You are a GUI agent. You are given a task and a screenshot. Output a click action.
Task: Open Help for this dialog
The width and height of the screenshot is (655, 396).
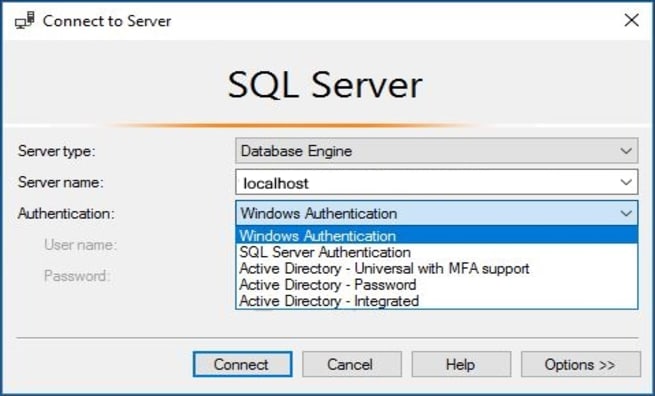pos(461,364)
